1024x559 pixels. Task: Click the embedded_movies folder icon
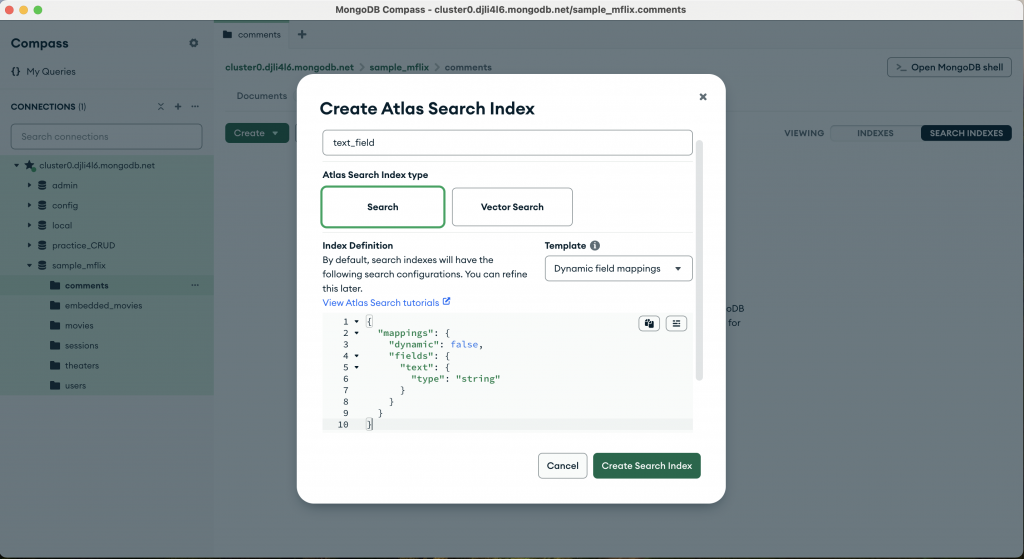(55, 306)
